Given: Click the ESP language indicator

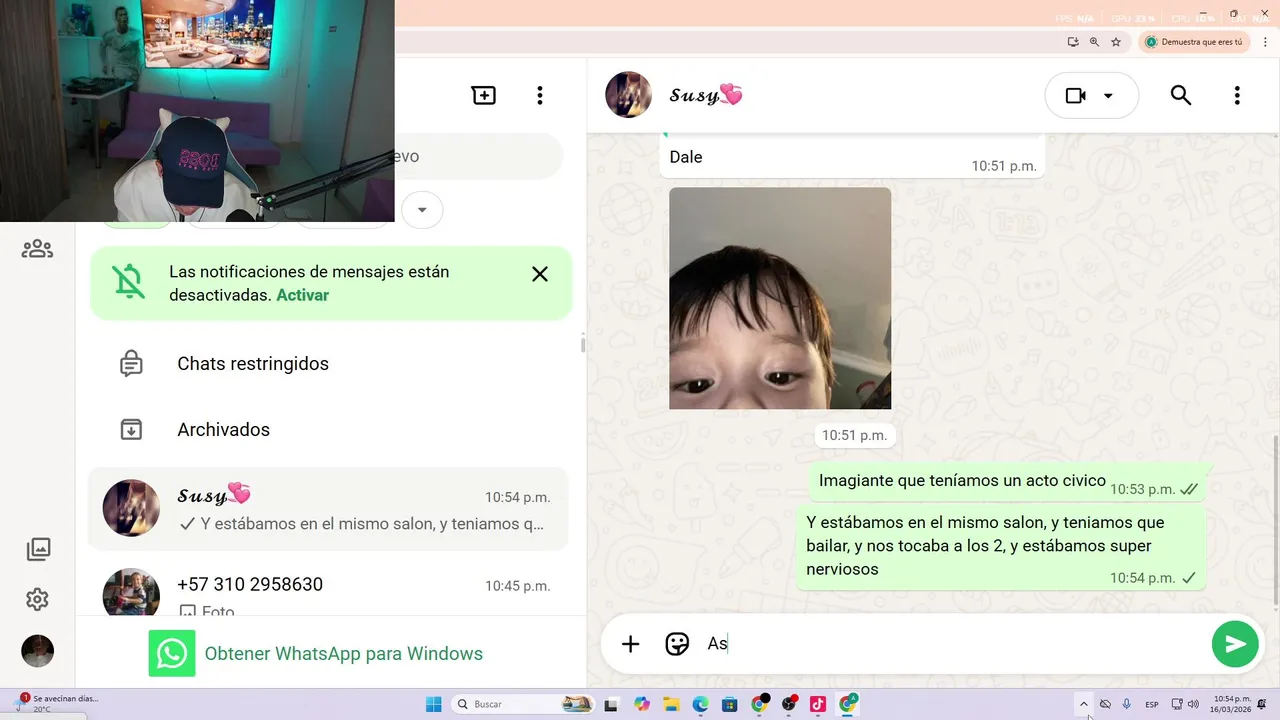Looking at the screenshot, I should point(1152,704).
